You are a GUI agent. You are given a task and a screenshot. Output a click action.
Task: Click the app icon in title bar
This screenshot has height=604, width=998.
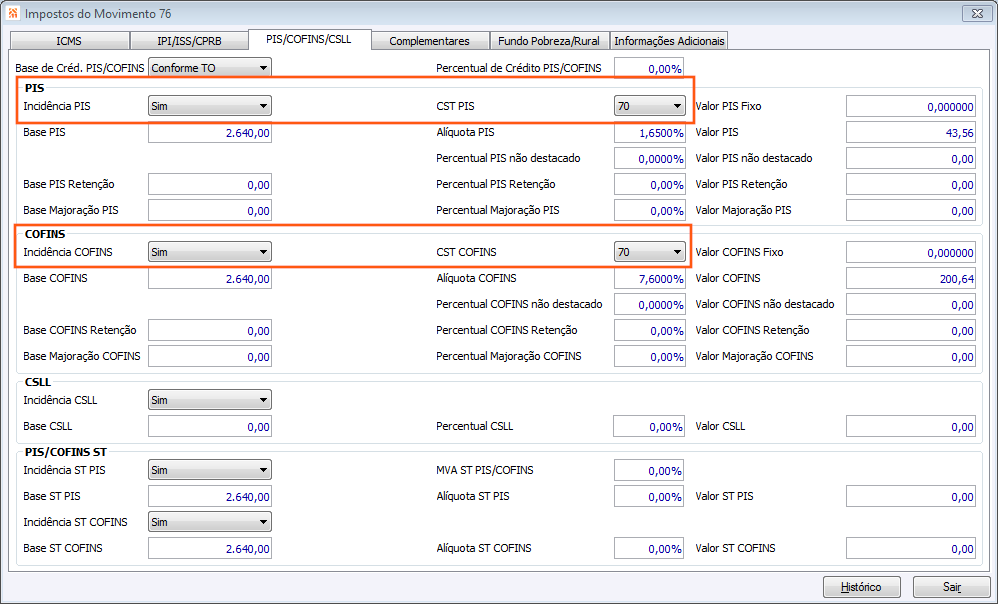tap(12, 14)
